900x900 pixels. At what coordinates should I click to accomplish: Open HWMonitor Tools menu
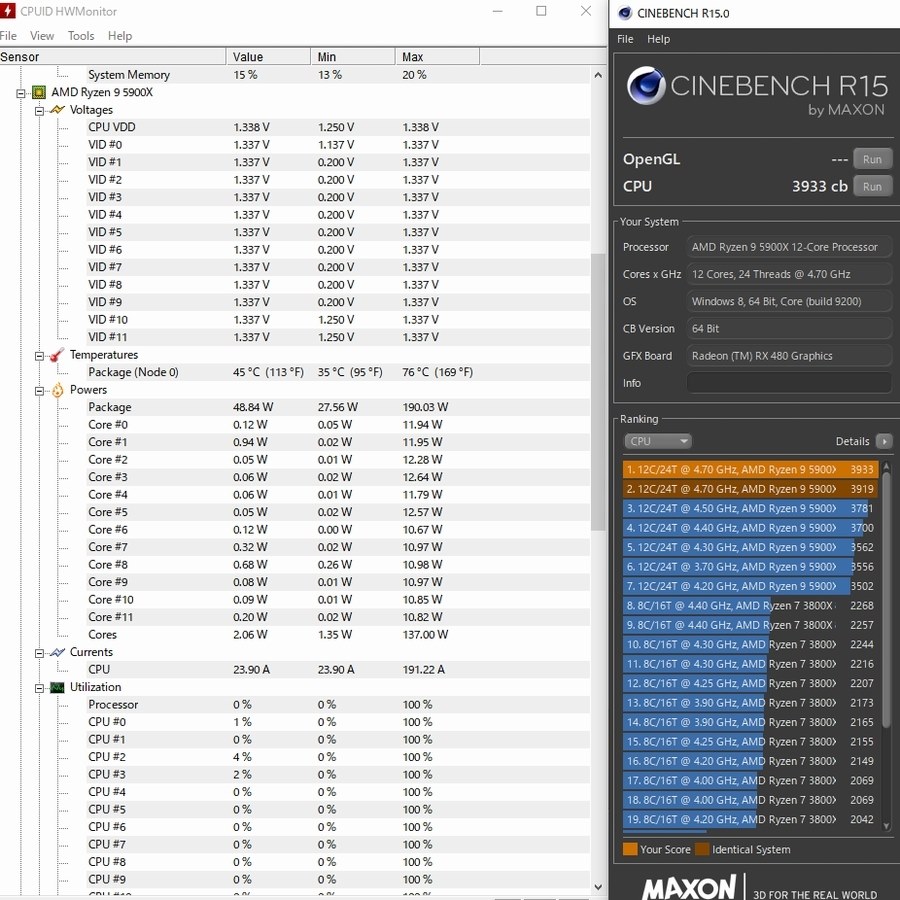click(81, 36)
